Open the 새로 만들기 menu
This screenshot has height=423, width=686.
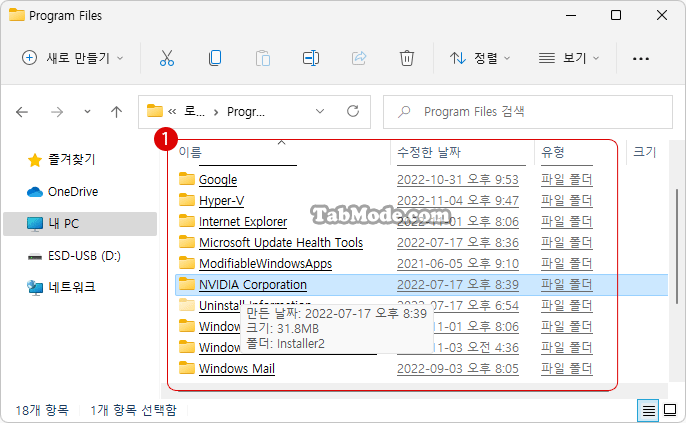click(x=72, y=58)
